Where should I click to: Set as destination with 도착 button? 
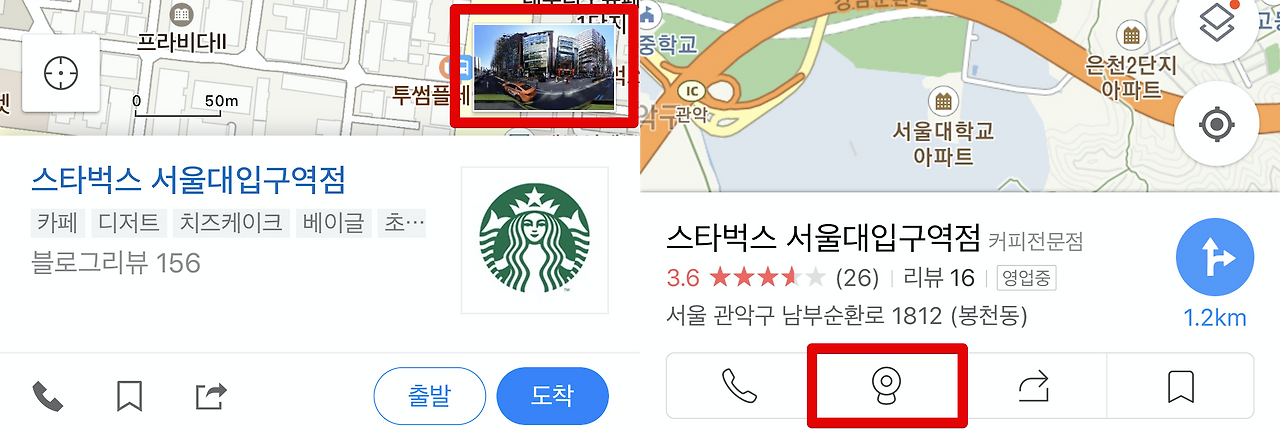(x=553, y=396)
